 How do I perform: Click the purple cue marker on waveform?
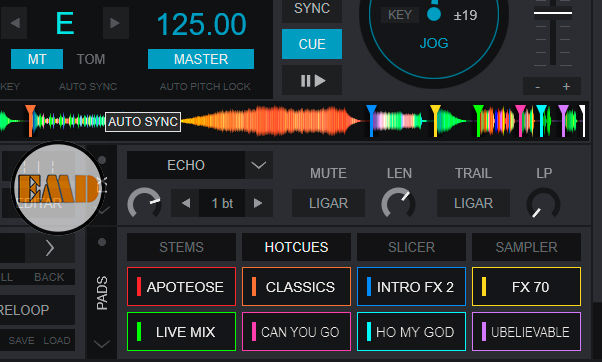coord(564,121)
